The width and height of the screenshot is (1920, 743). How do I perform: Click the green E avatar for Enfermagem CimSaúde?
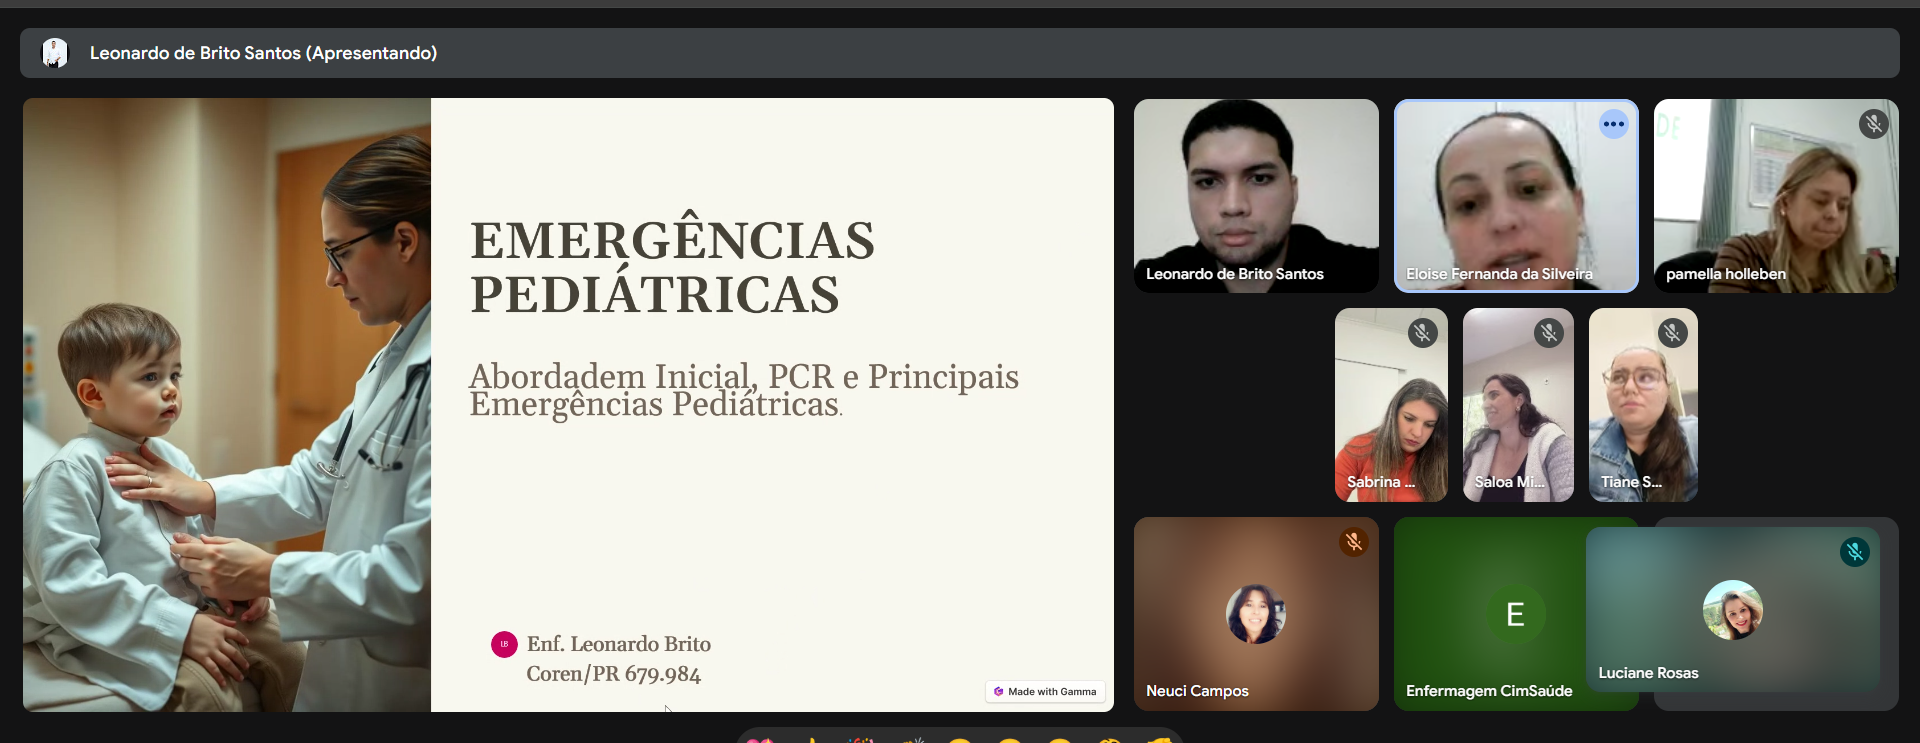[x=1514, y=614]
